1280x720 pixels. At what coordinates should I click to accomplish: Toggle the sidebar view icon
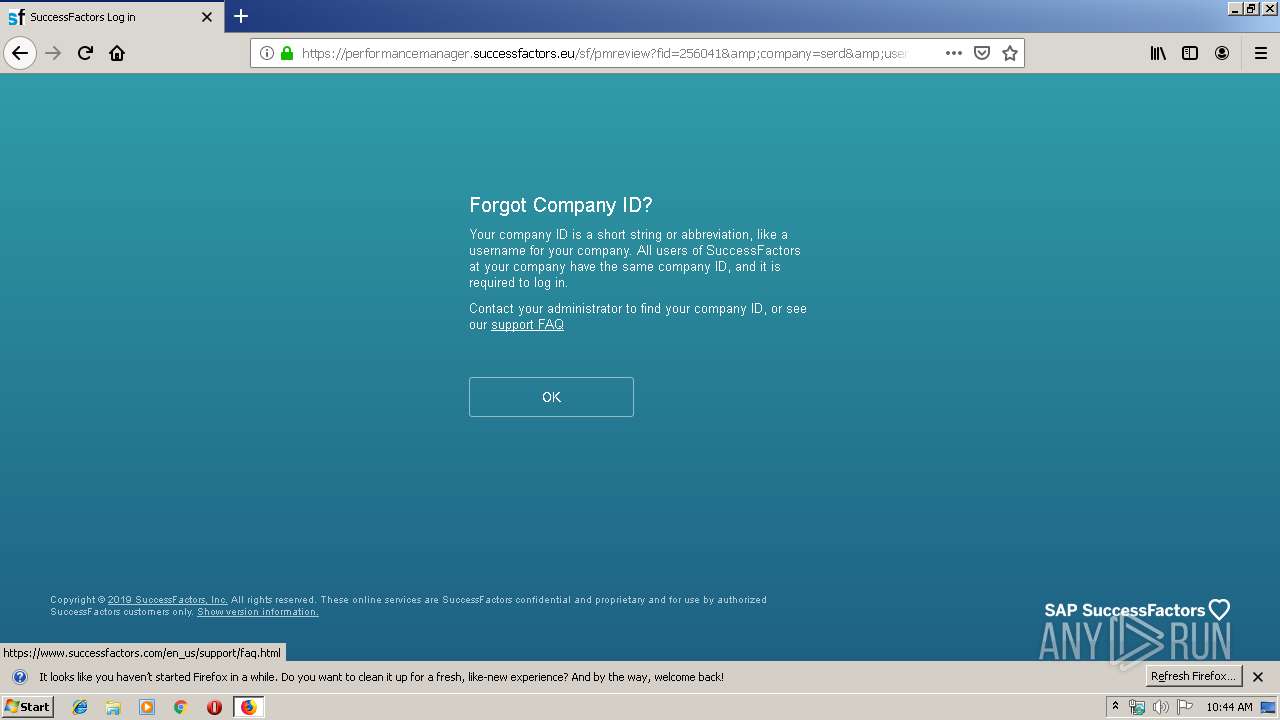click(x=1190, y=53)
